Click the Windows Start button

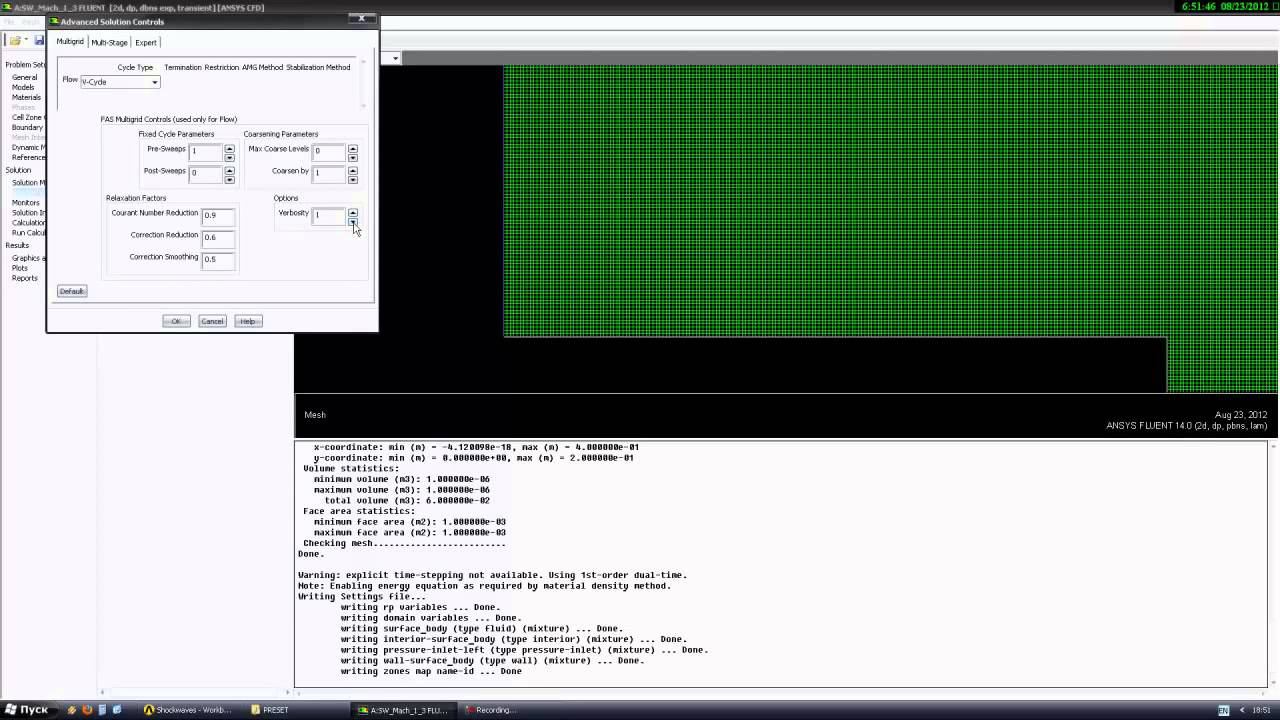click(26, 710)
